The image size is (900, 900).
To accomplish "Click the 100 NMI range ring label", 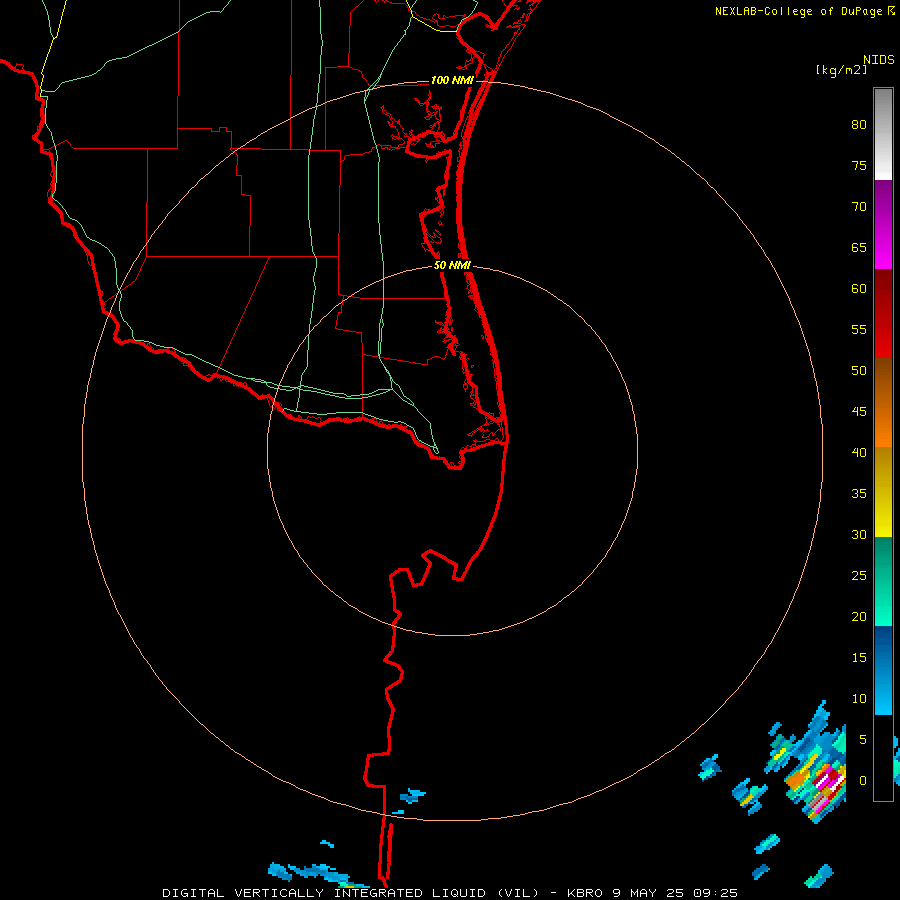I will click(x=452, y=80).
